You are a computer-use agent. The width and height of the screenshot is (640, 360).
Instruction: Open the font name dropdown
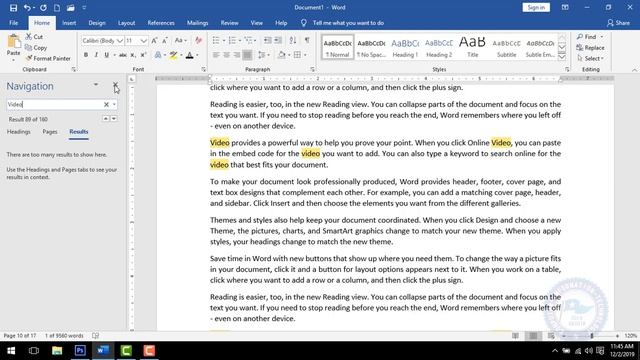[x=120, y=41]
